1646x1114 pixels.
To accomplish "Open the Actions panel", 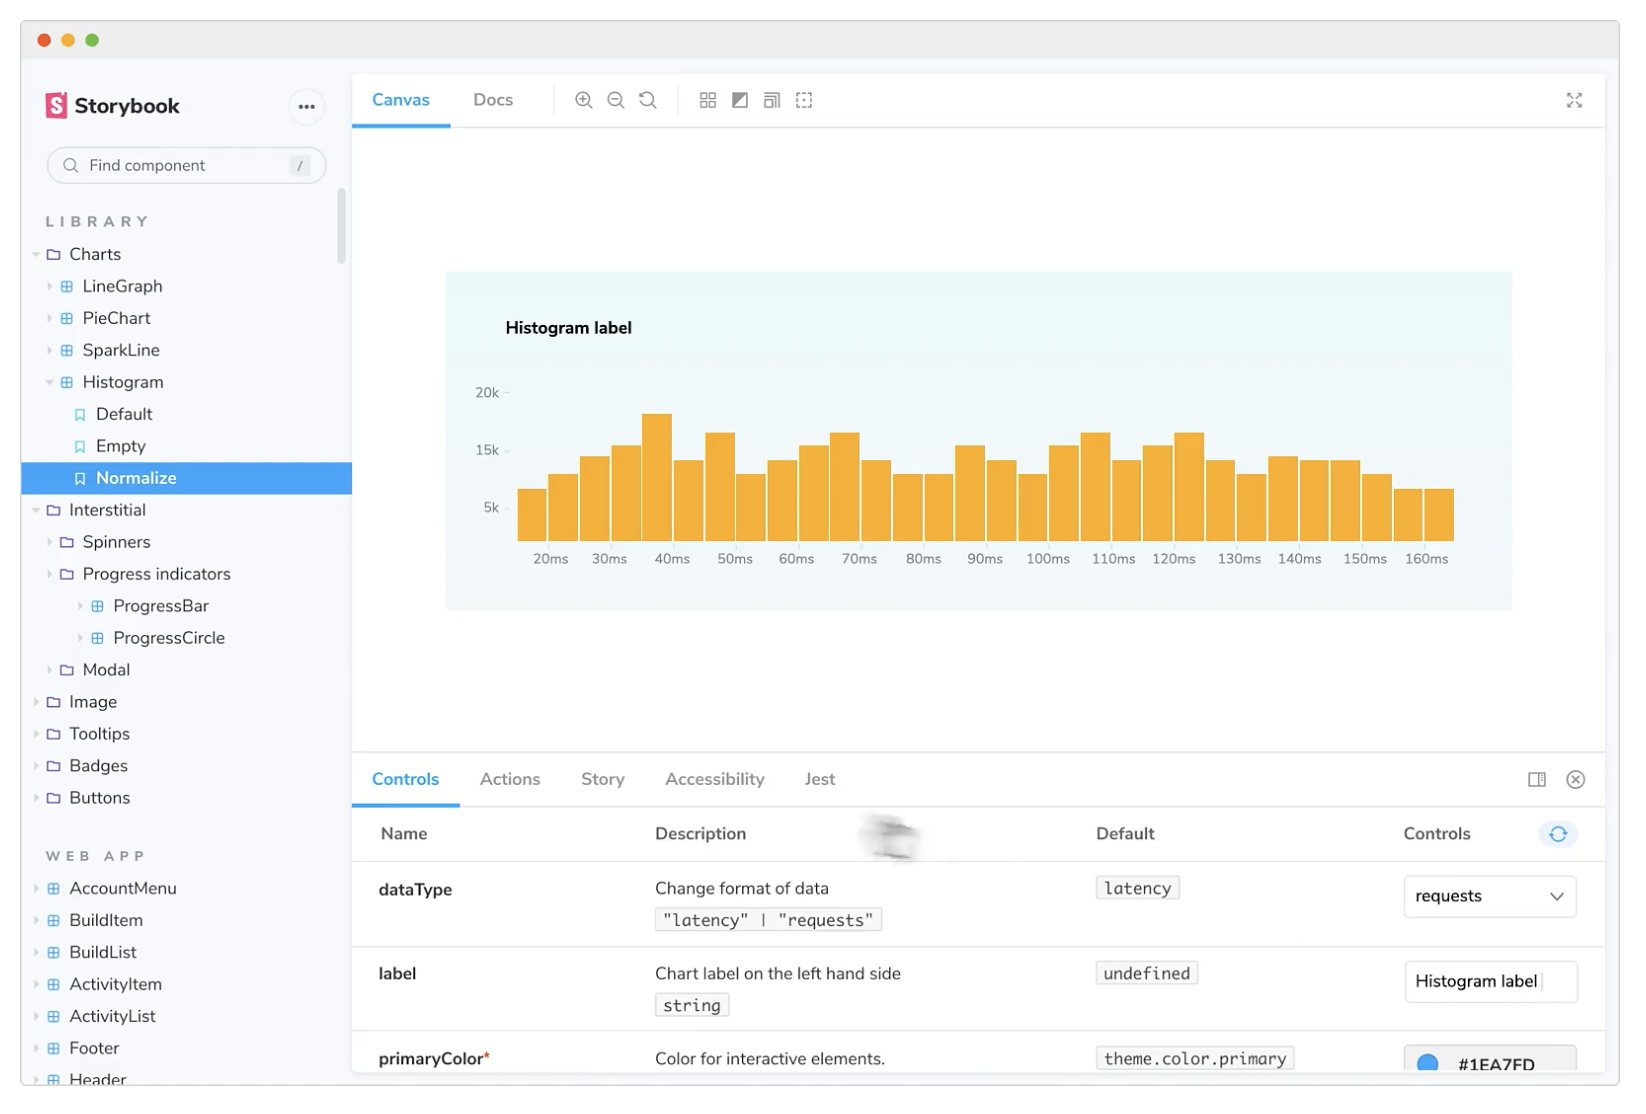I will click(509, 779).
